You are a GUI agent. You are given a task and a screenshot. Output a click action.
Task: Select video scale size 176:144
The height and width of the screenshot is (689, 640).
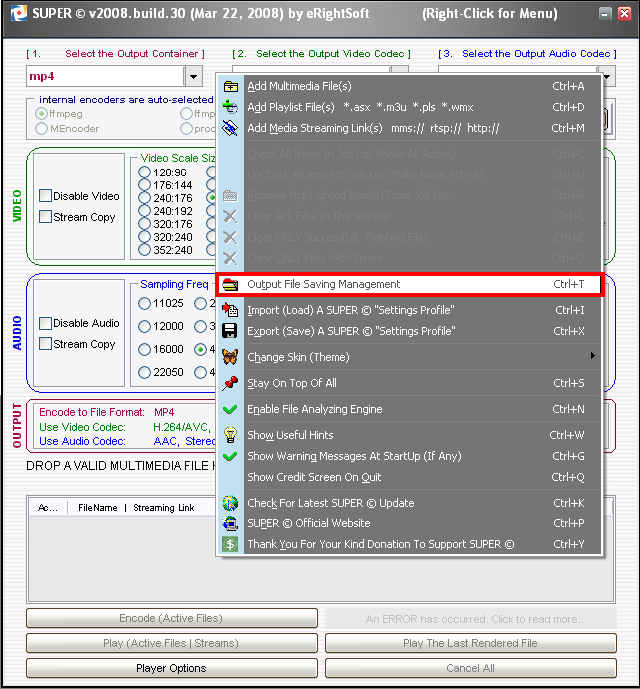click(145, 185)
